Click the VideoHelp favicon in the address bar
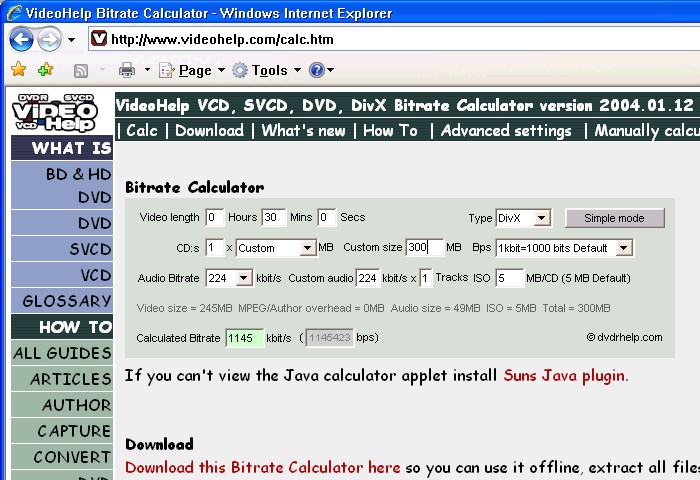This screenshot has height=480, width=700. [x=99, y=39]
